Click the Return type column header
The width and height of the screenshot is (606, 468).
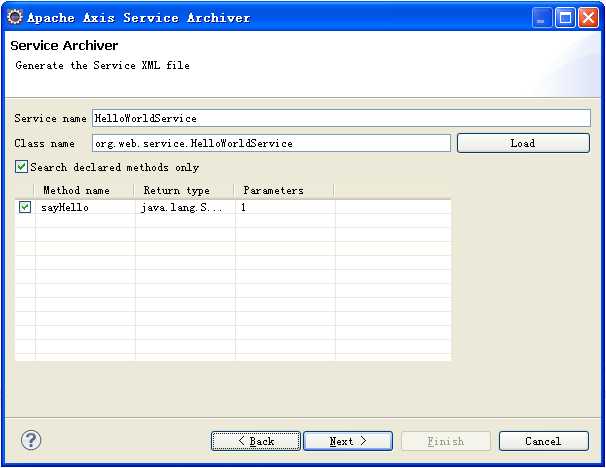tap(184, 191)
